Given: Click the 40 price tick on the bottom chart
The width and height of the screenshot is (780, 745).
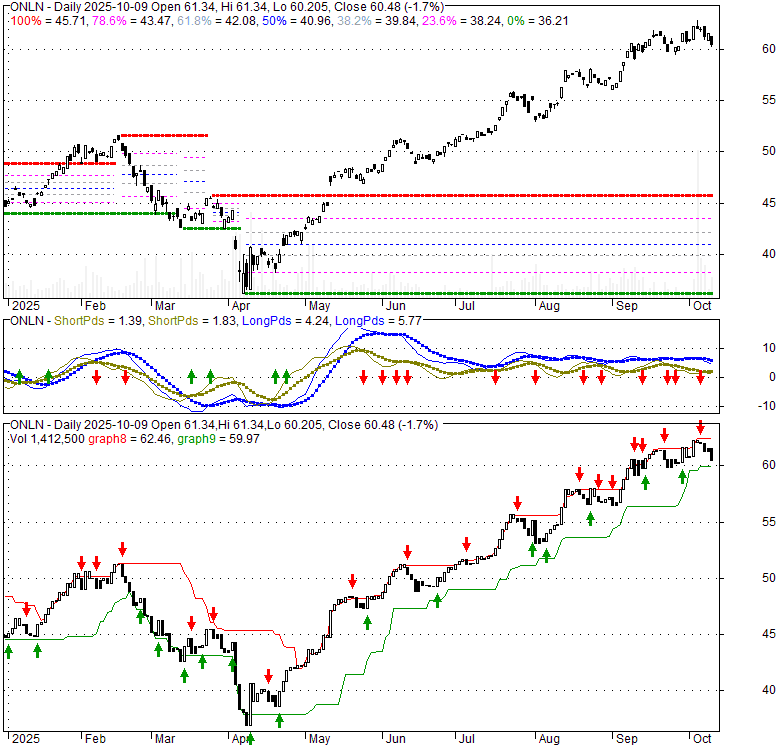Looking at the screenshot, I should coord(769,690).
